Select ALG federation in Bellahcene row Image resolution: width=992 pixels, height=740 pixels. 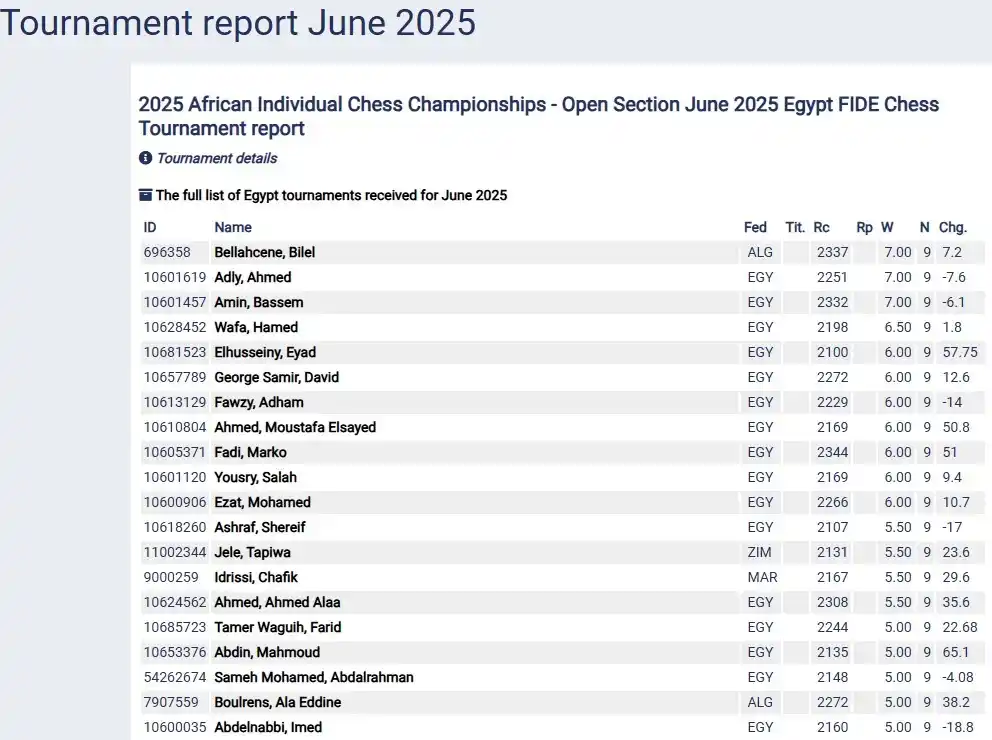click(x=760, y=252)
